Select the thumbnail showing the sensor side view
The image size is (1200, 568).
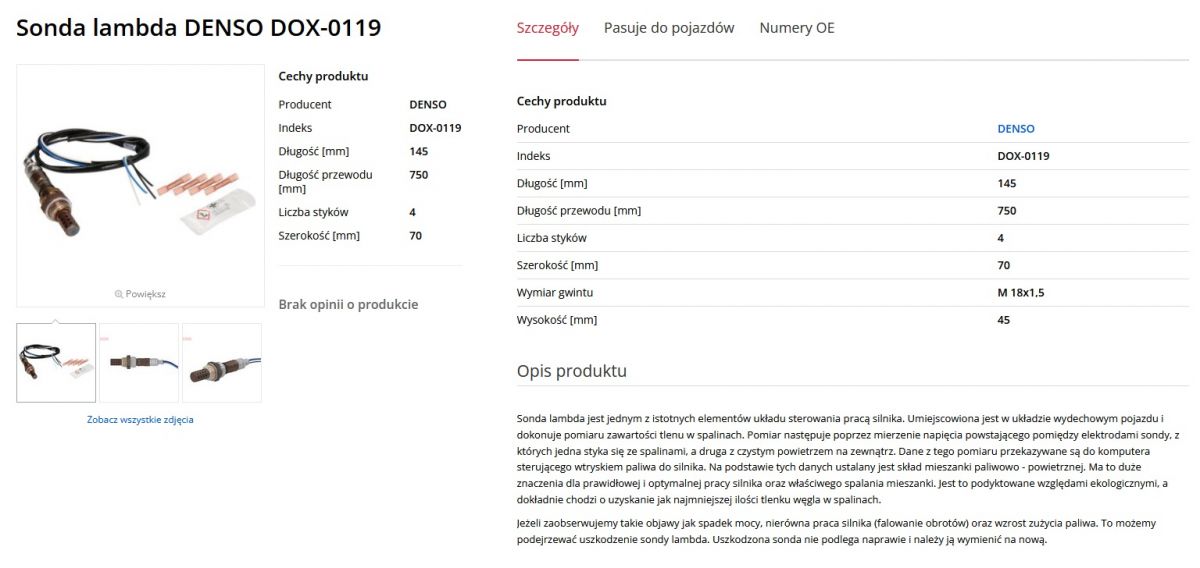(139, 363)
